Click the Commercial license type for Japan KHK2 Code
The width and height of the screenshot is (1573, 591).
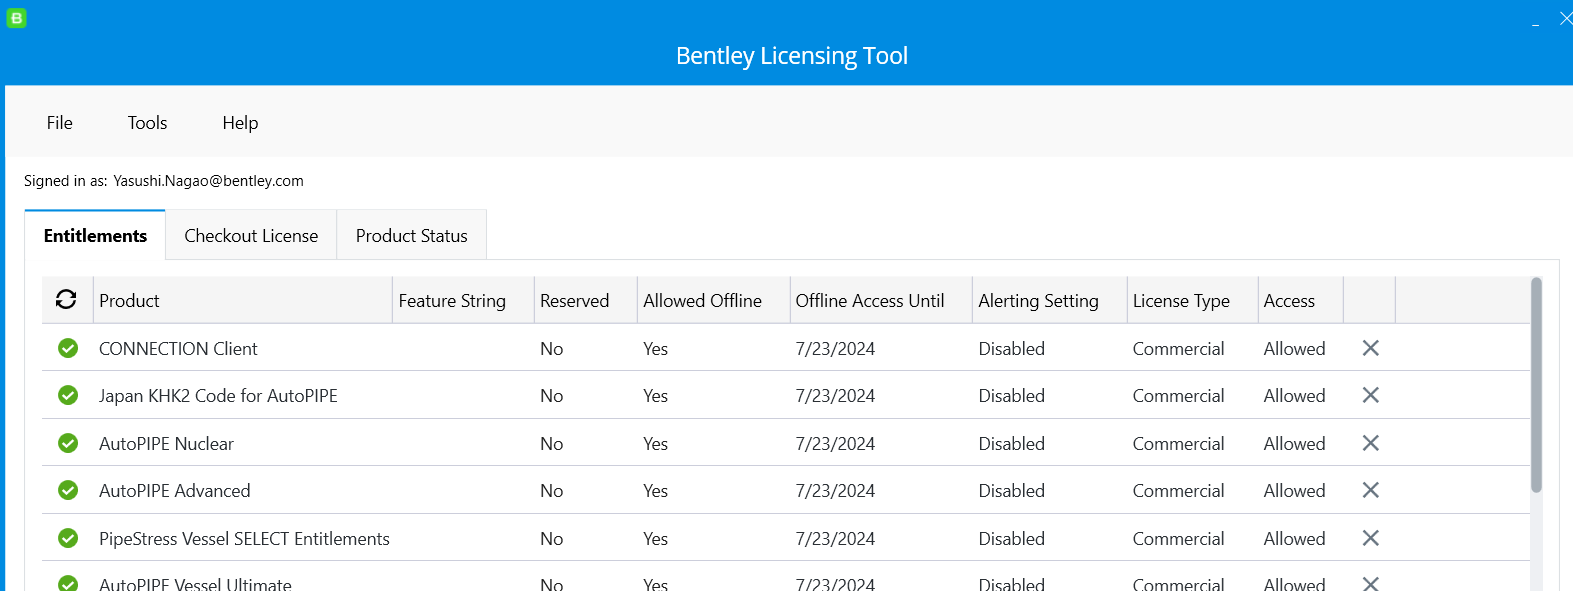[x=1178, y=396]
